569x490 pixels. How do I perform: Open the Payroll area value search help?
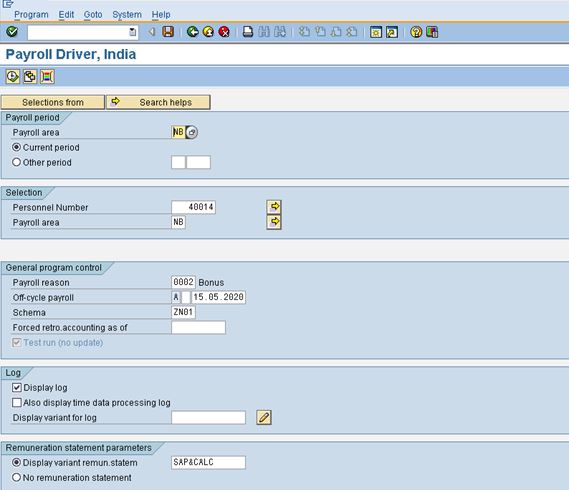pos(192,132)
